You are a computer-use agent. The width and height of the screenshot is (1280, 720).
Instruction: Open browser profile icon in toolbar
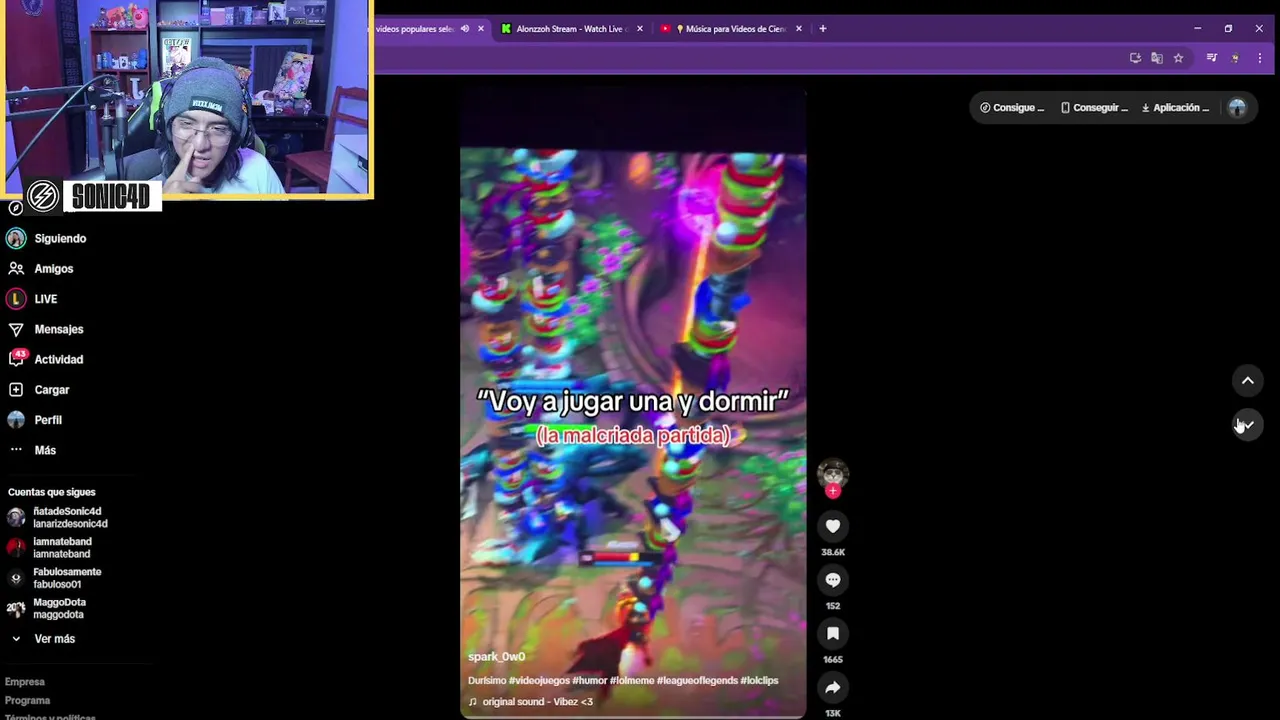(x=1235, y=58)
